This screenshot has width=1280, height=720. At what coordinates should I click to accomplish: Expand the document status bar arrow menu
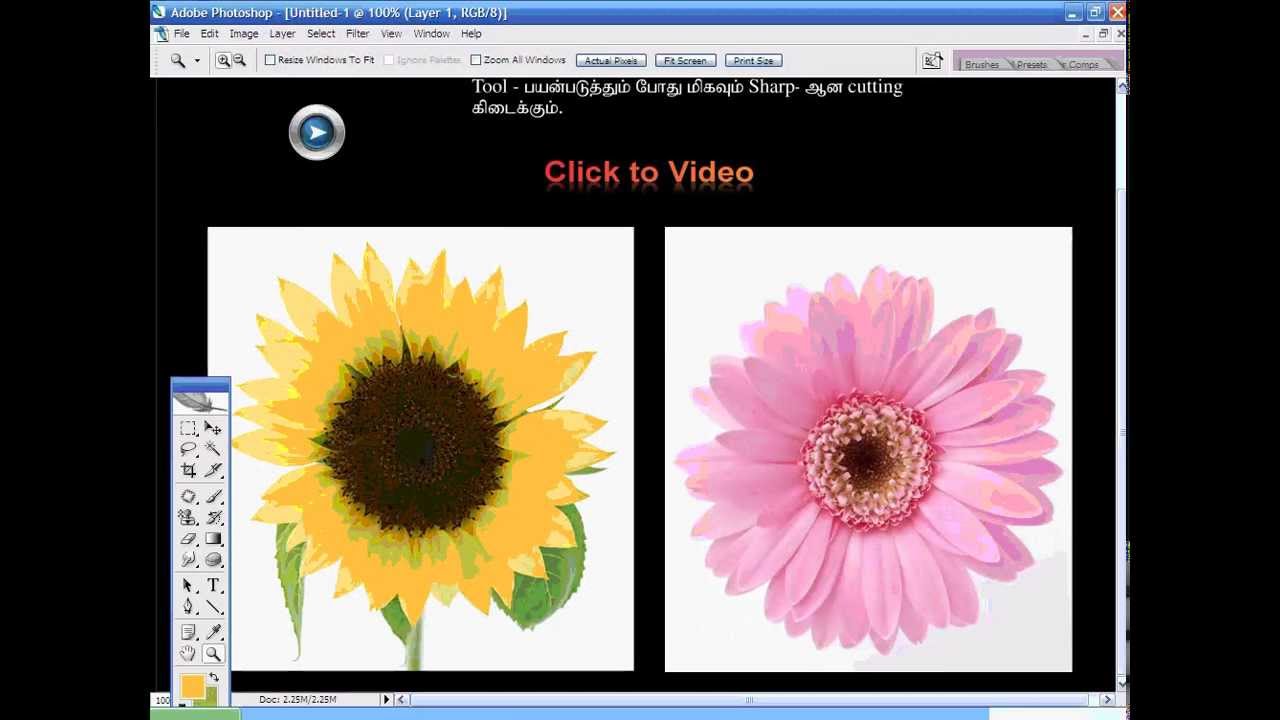(386, 700)
